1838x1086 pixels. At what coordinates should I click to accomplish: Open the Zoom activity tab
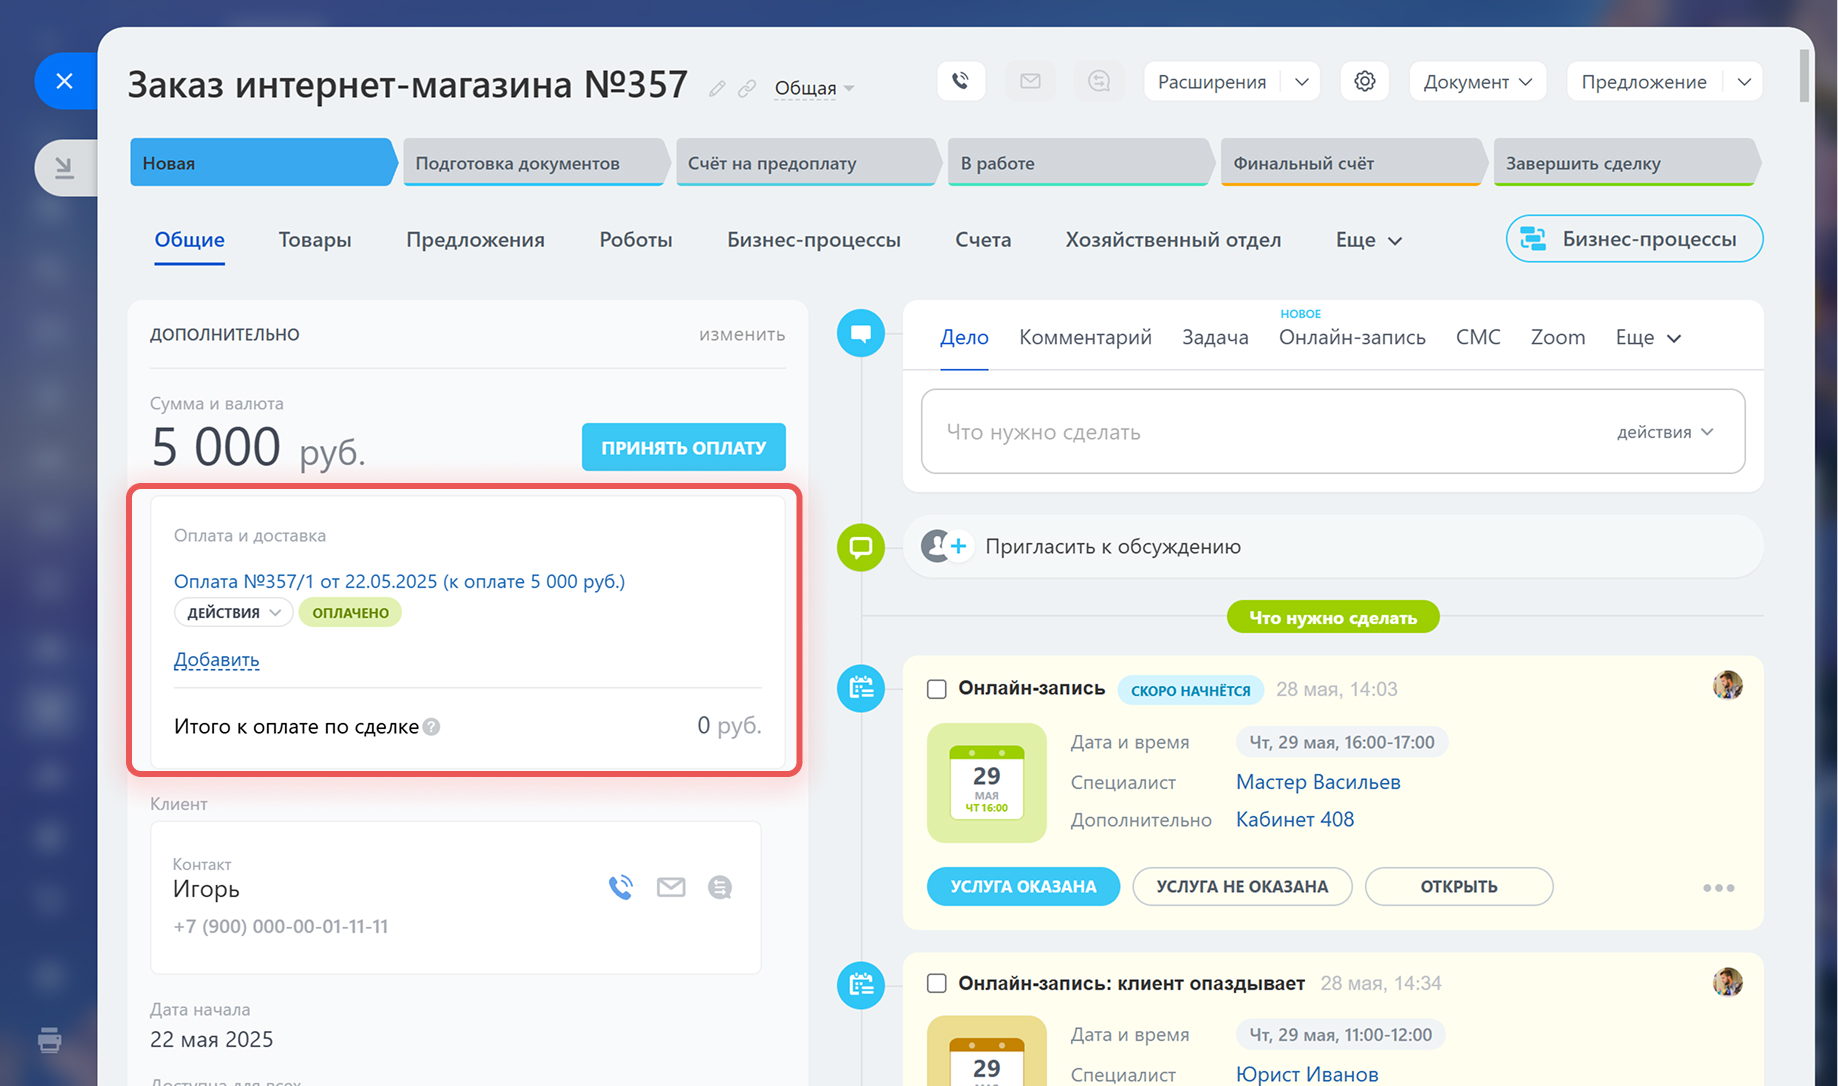[x=1558, y=338]
